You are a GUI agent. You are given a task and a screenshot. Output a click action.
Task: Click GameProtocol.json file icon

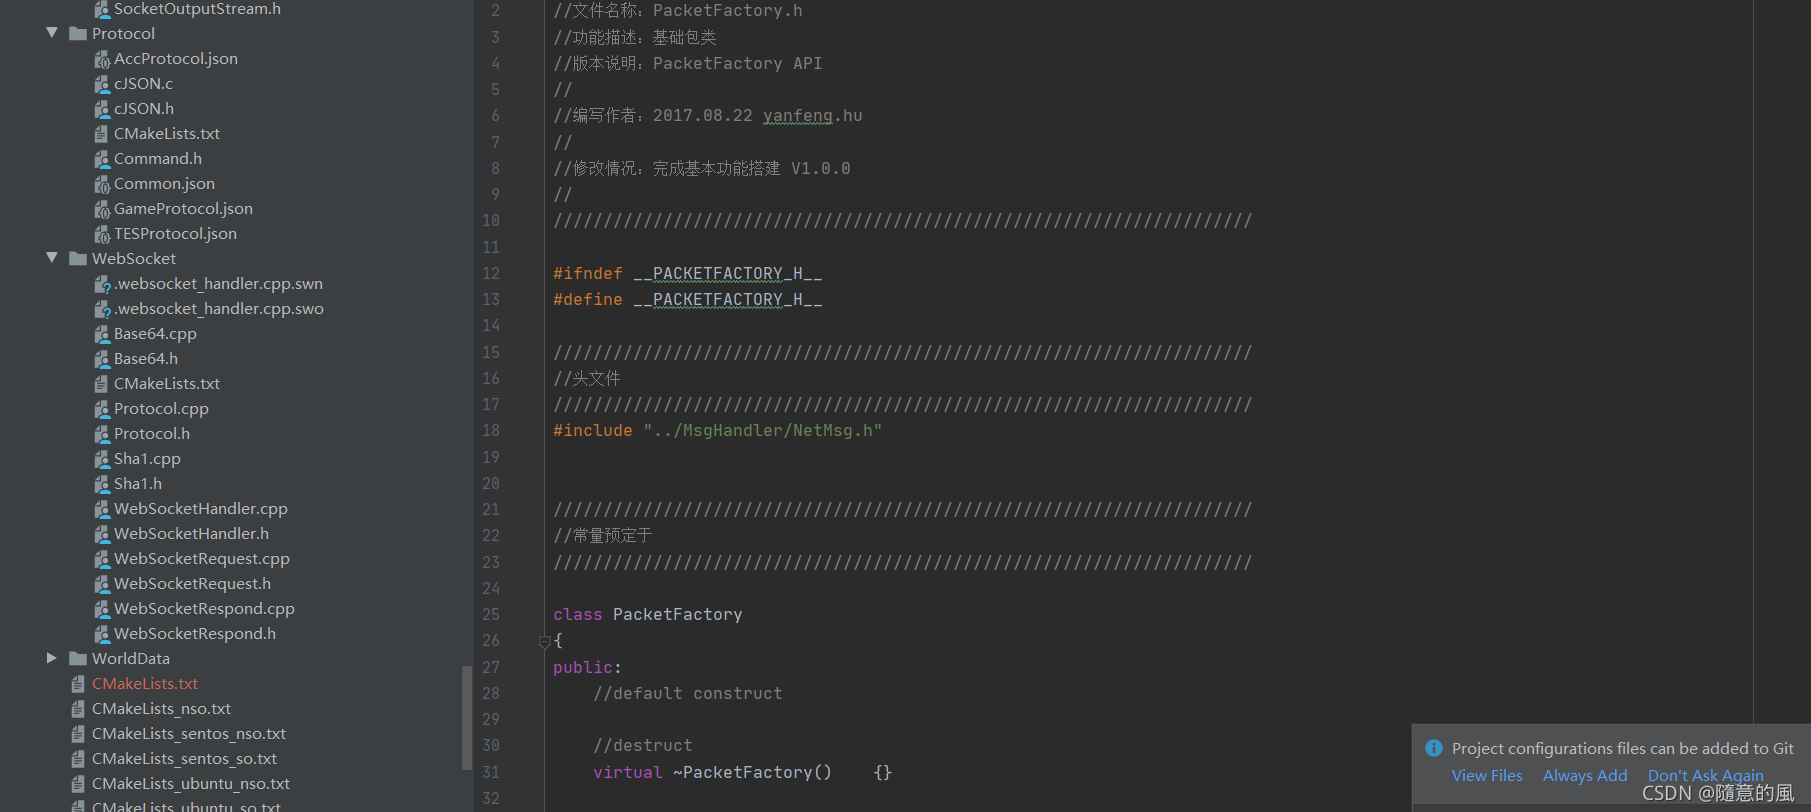pyautogui.click(x=102, y=209)
